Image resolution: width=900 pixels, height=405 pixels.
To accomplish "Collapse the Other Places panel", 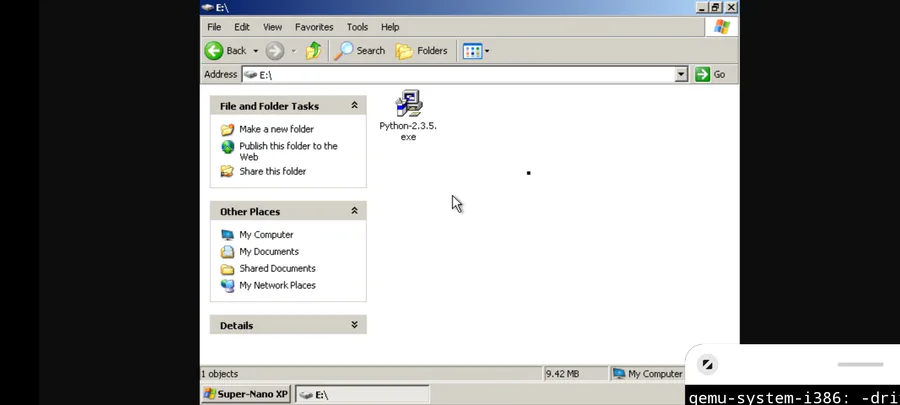I will point(354,211).
